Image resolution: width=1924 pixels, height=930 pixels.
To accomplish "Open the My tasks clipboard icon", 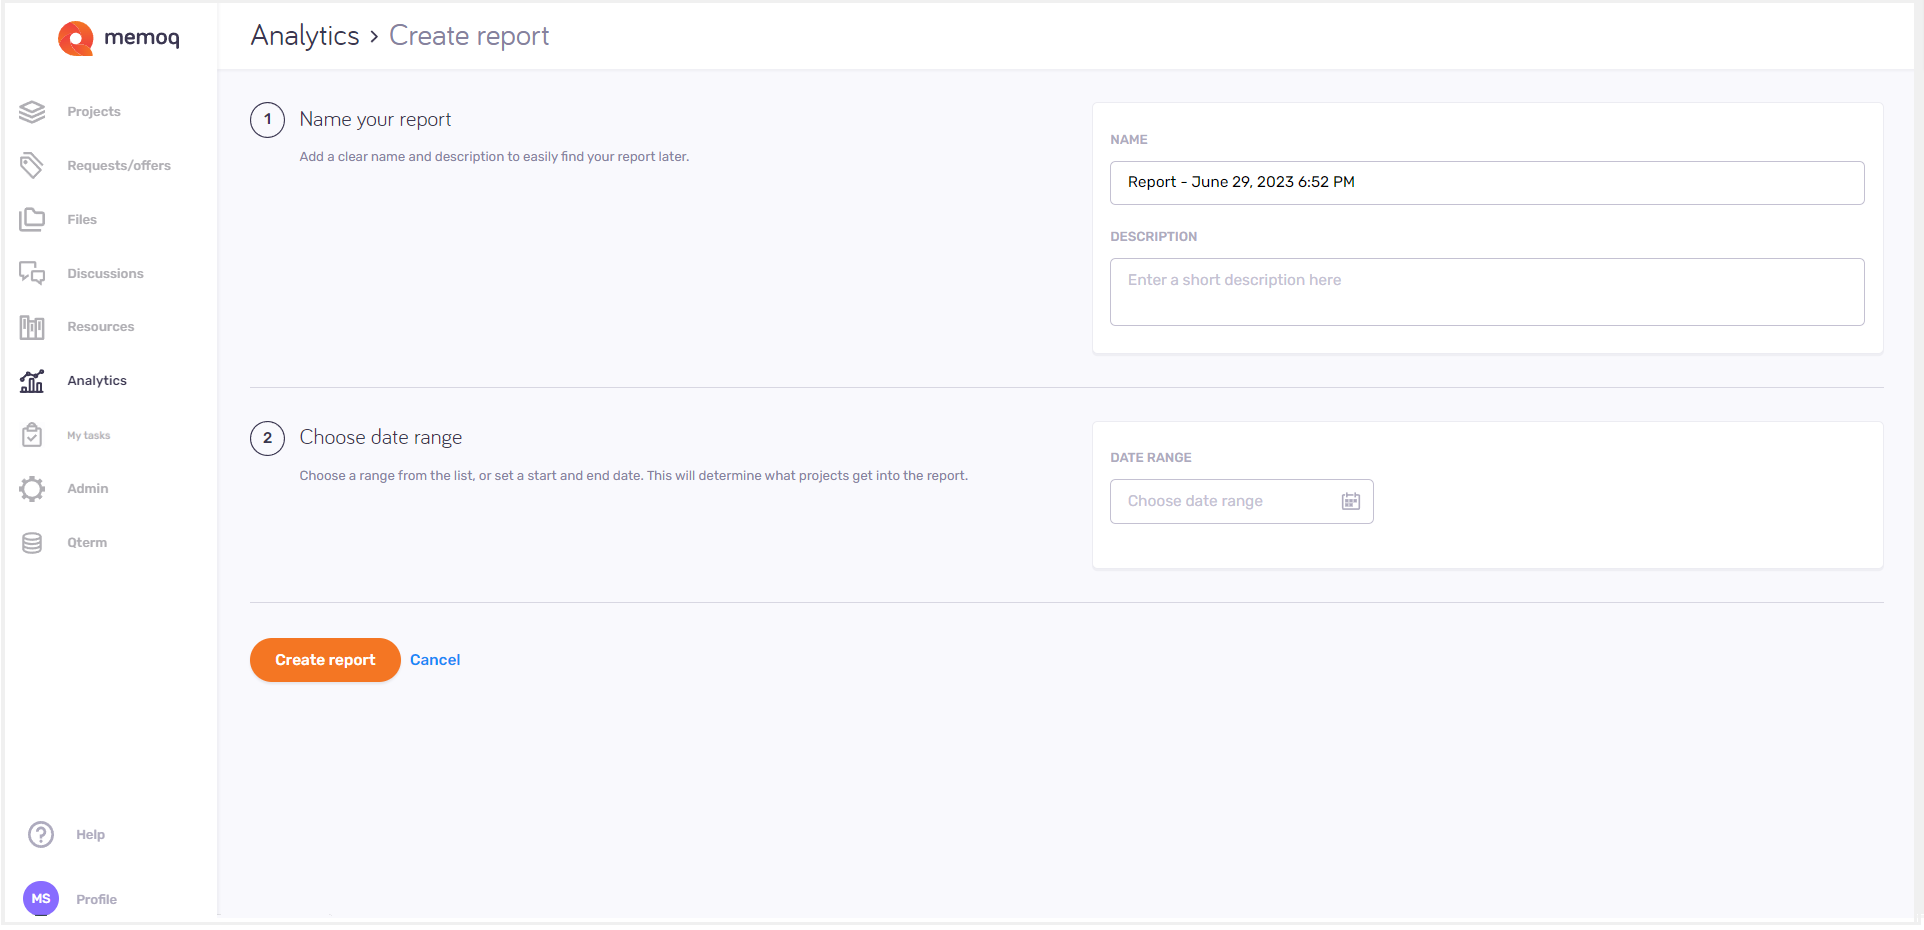I will pyautogui.click(x=32, y=435).
